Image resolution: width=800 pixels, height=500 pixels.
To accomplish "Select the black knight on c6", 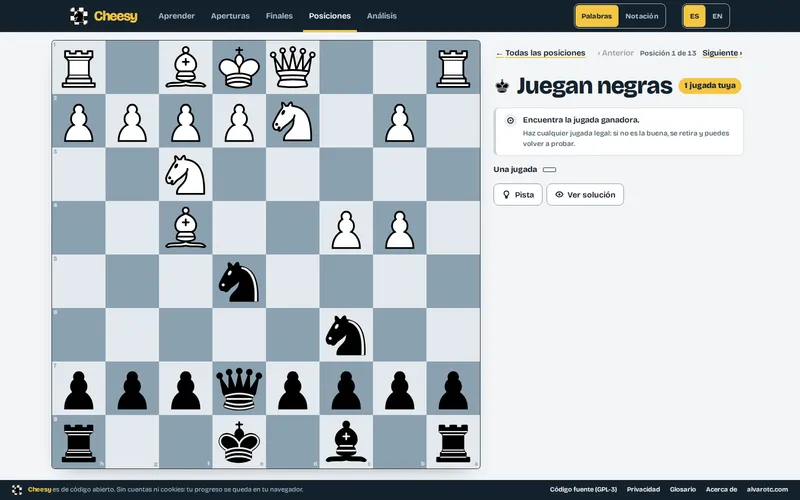I will [346, 335].
